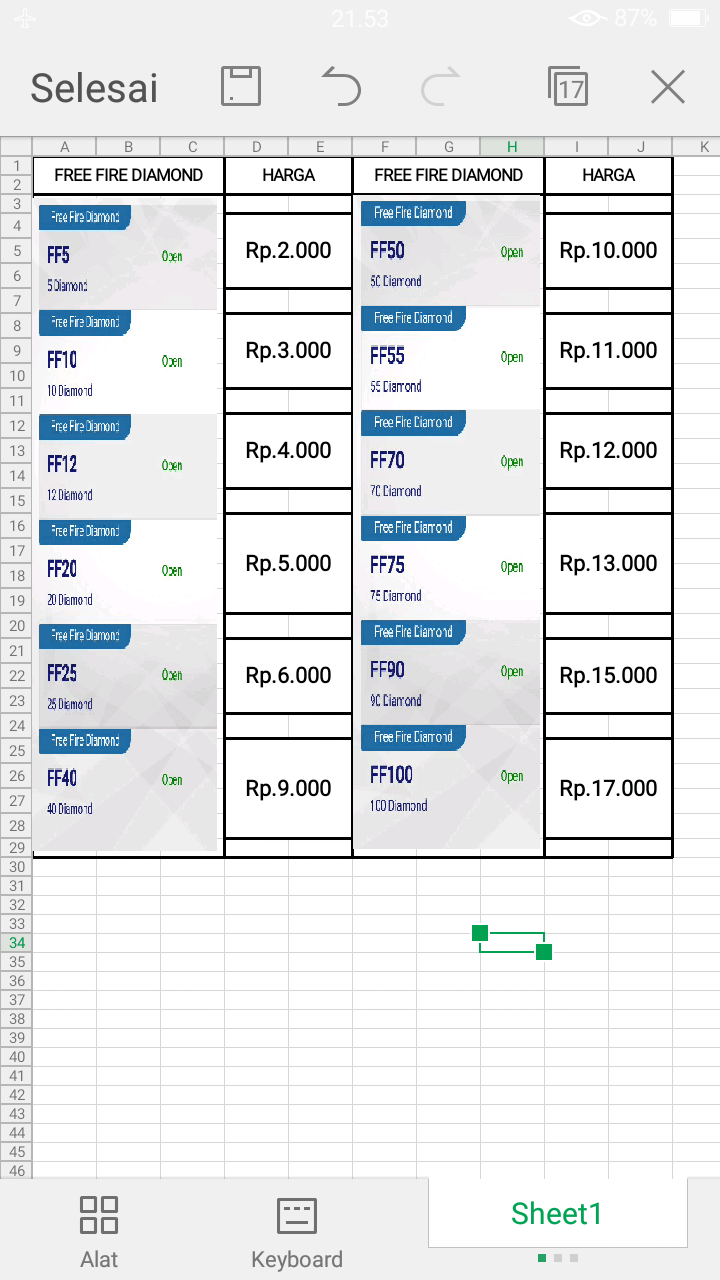720x1280 pixels.
Task: Switch to the Sheet1 tab
Action: tap(557, 1213)
